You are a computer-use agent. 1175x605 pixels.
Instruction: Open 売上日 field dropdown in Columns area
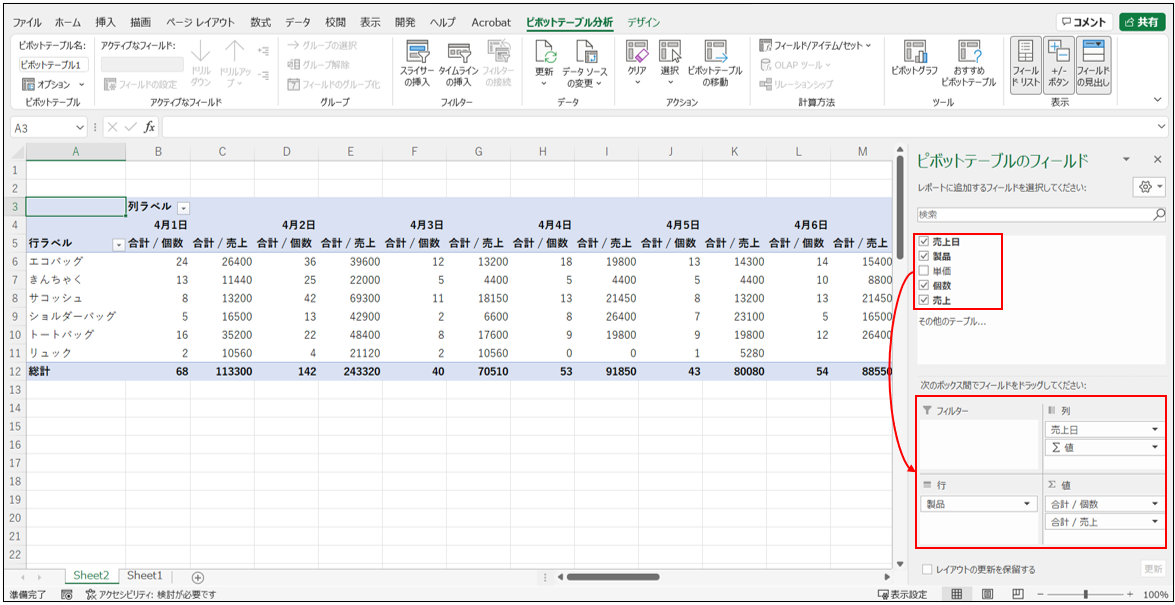tap(1157, 430)
